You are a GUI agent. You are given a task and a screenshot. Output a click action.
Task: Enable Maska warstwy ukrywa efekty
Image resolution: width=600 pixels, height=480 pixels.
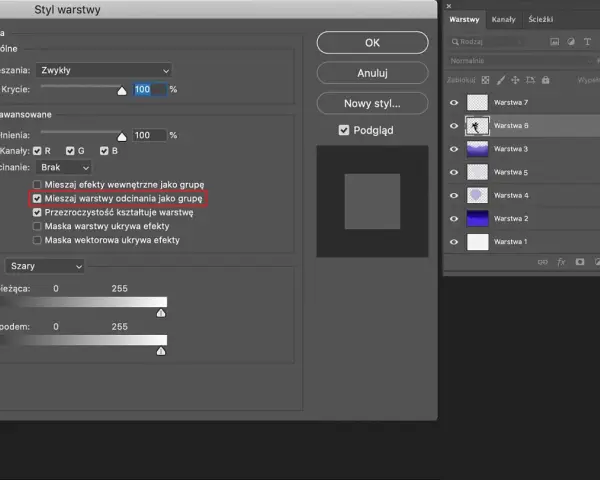click(37, 226)
